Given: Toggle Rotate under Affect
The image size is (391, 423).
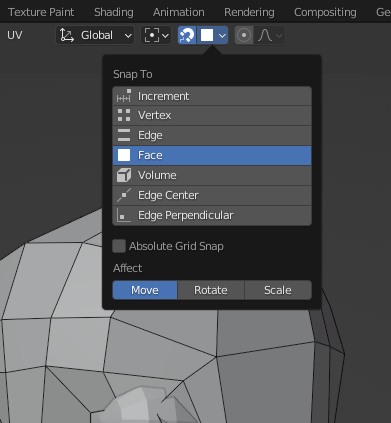Looking at the screenshot, I should pyautogui.click(x=211, y=290).
